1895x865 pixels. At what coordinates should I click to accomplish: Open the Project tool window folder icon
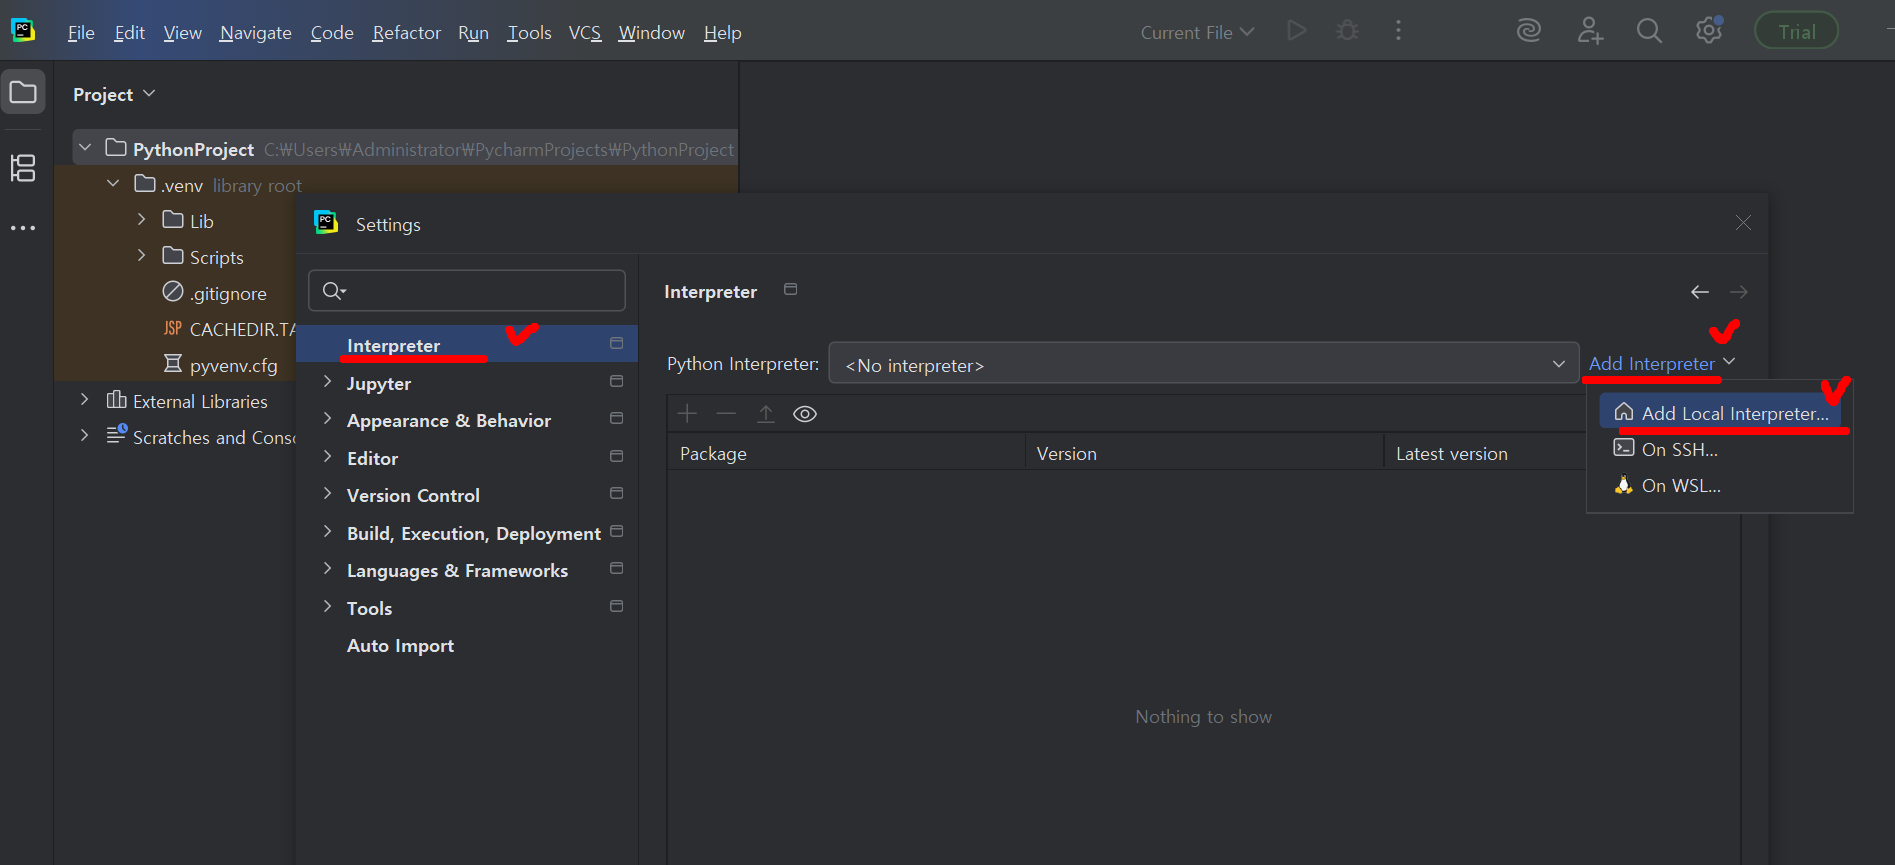pyautogui.click(x=23, y=93)
